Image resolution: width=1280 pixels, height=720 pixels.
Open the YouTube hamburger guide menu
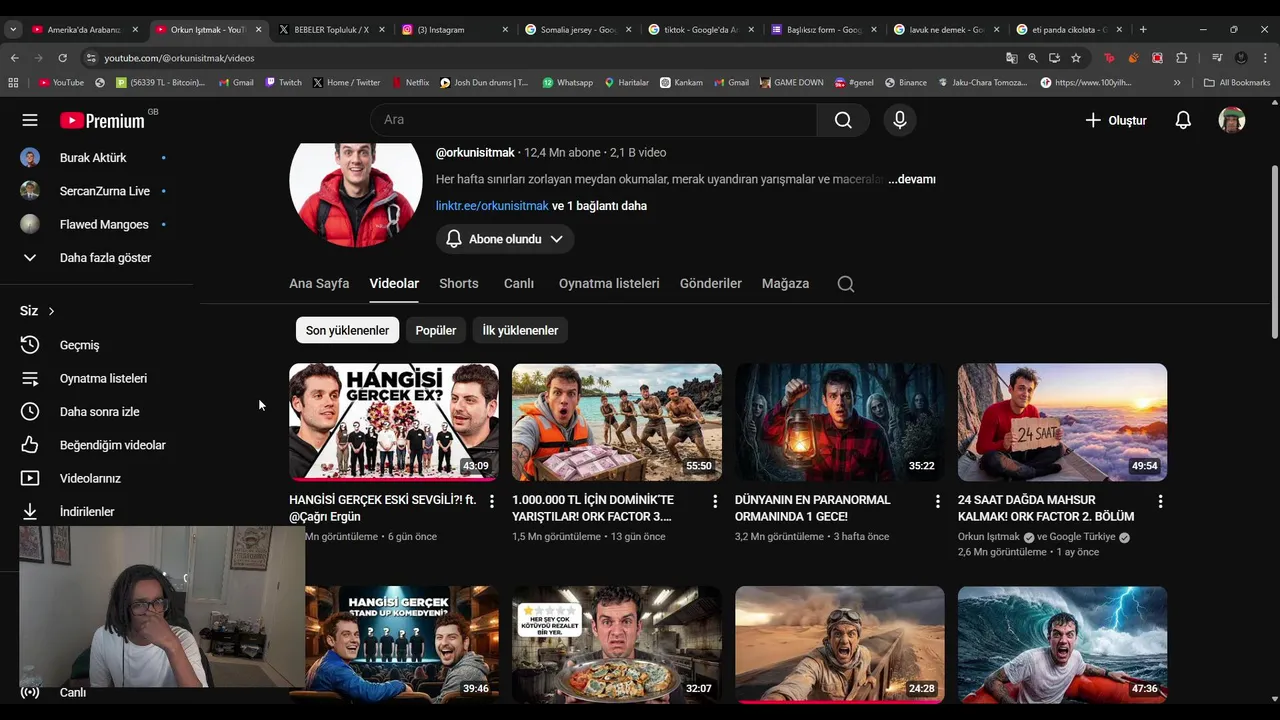point(30,120)
